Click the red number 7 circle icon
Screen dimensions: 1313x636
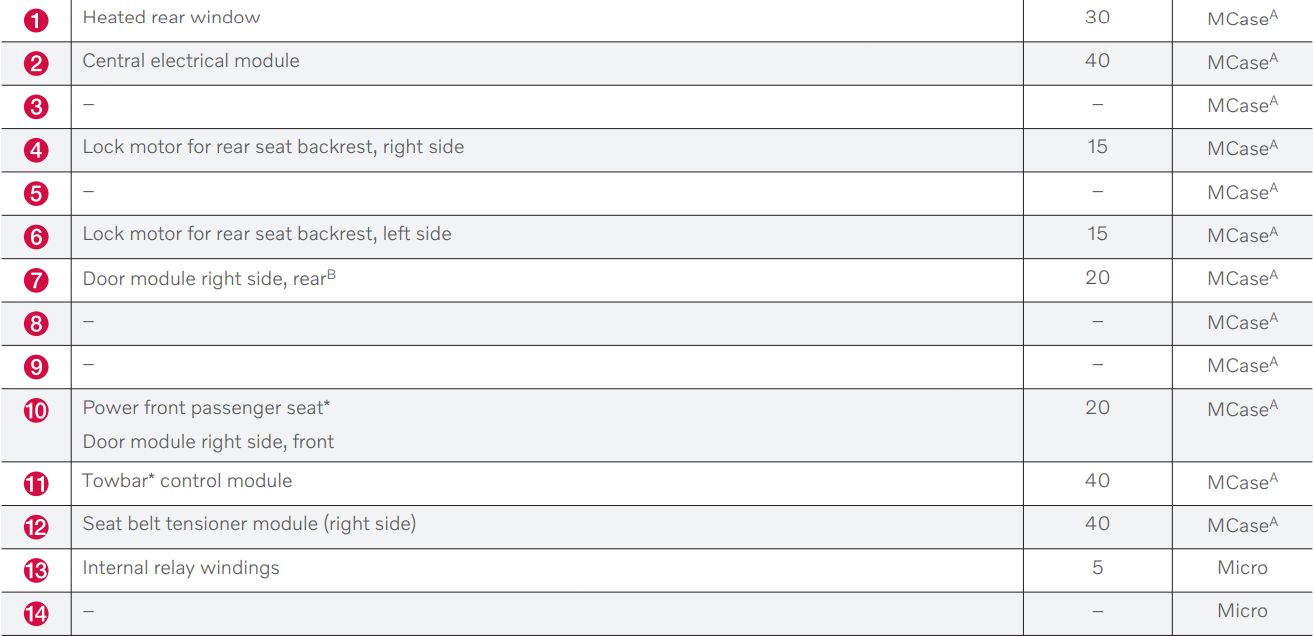click(x=35, y=280)
